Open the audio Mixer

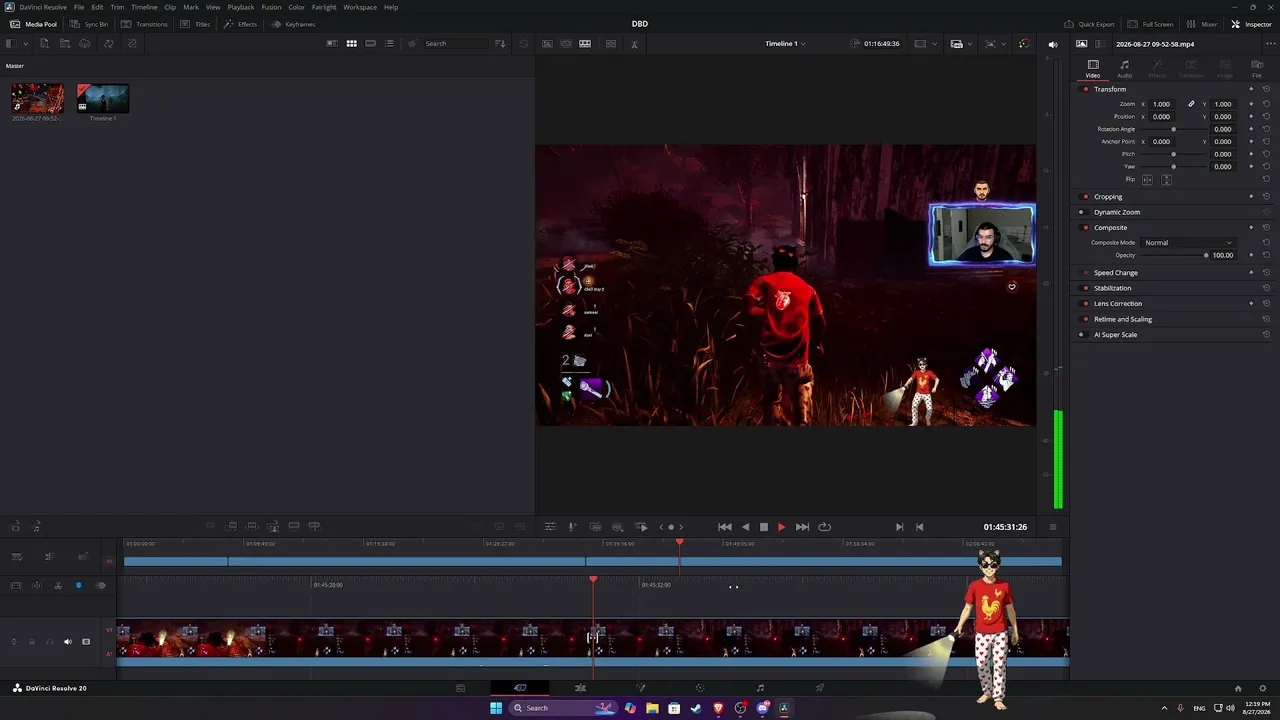click(1201, 24)
